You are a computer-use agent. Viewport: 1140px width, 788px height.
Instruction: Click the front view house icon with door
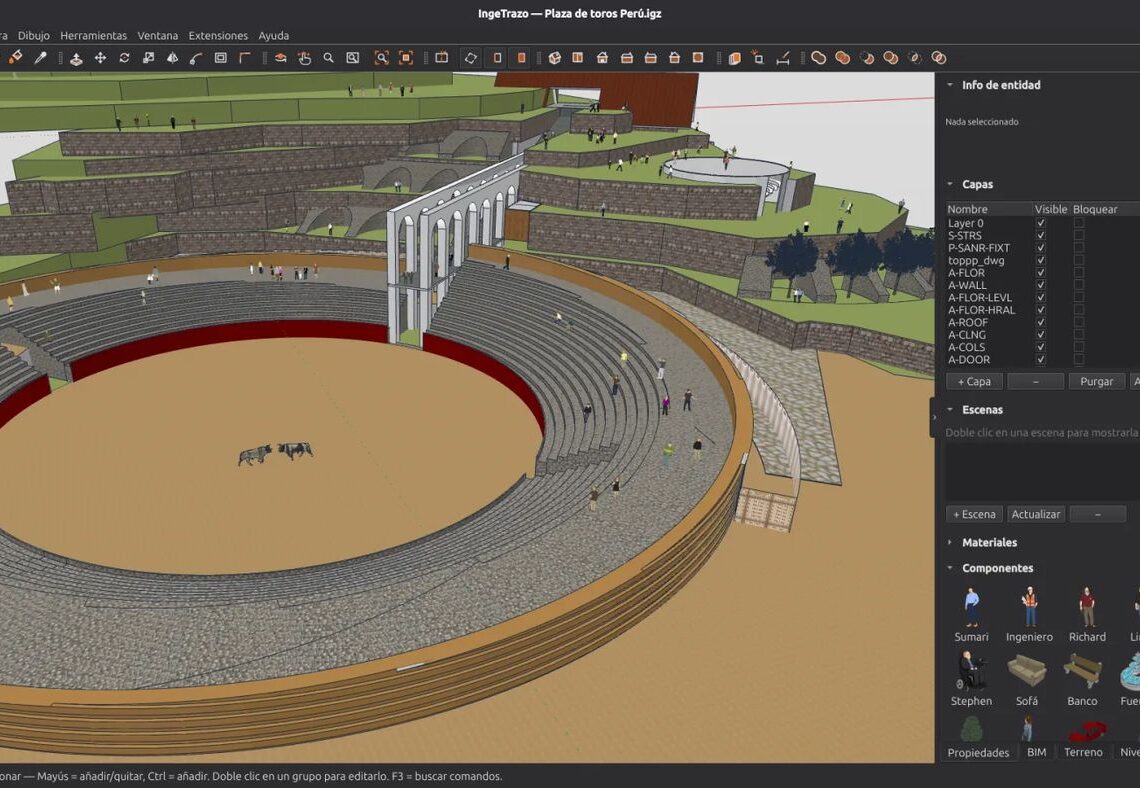603,58
